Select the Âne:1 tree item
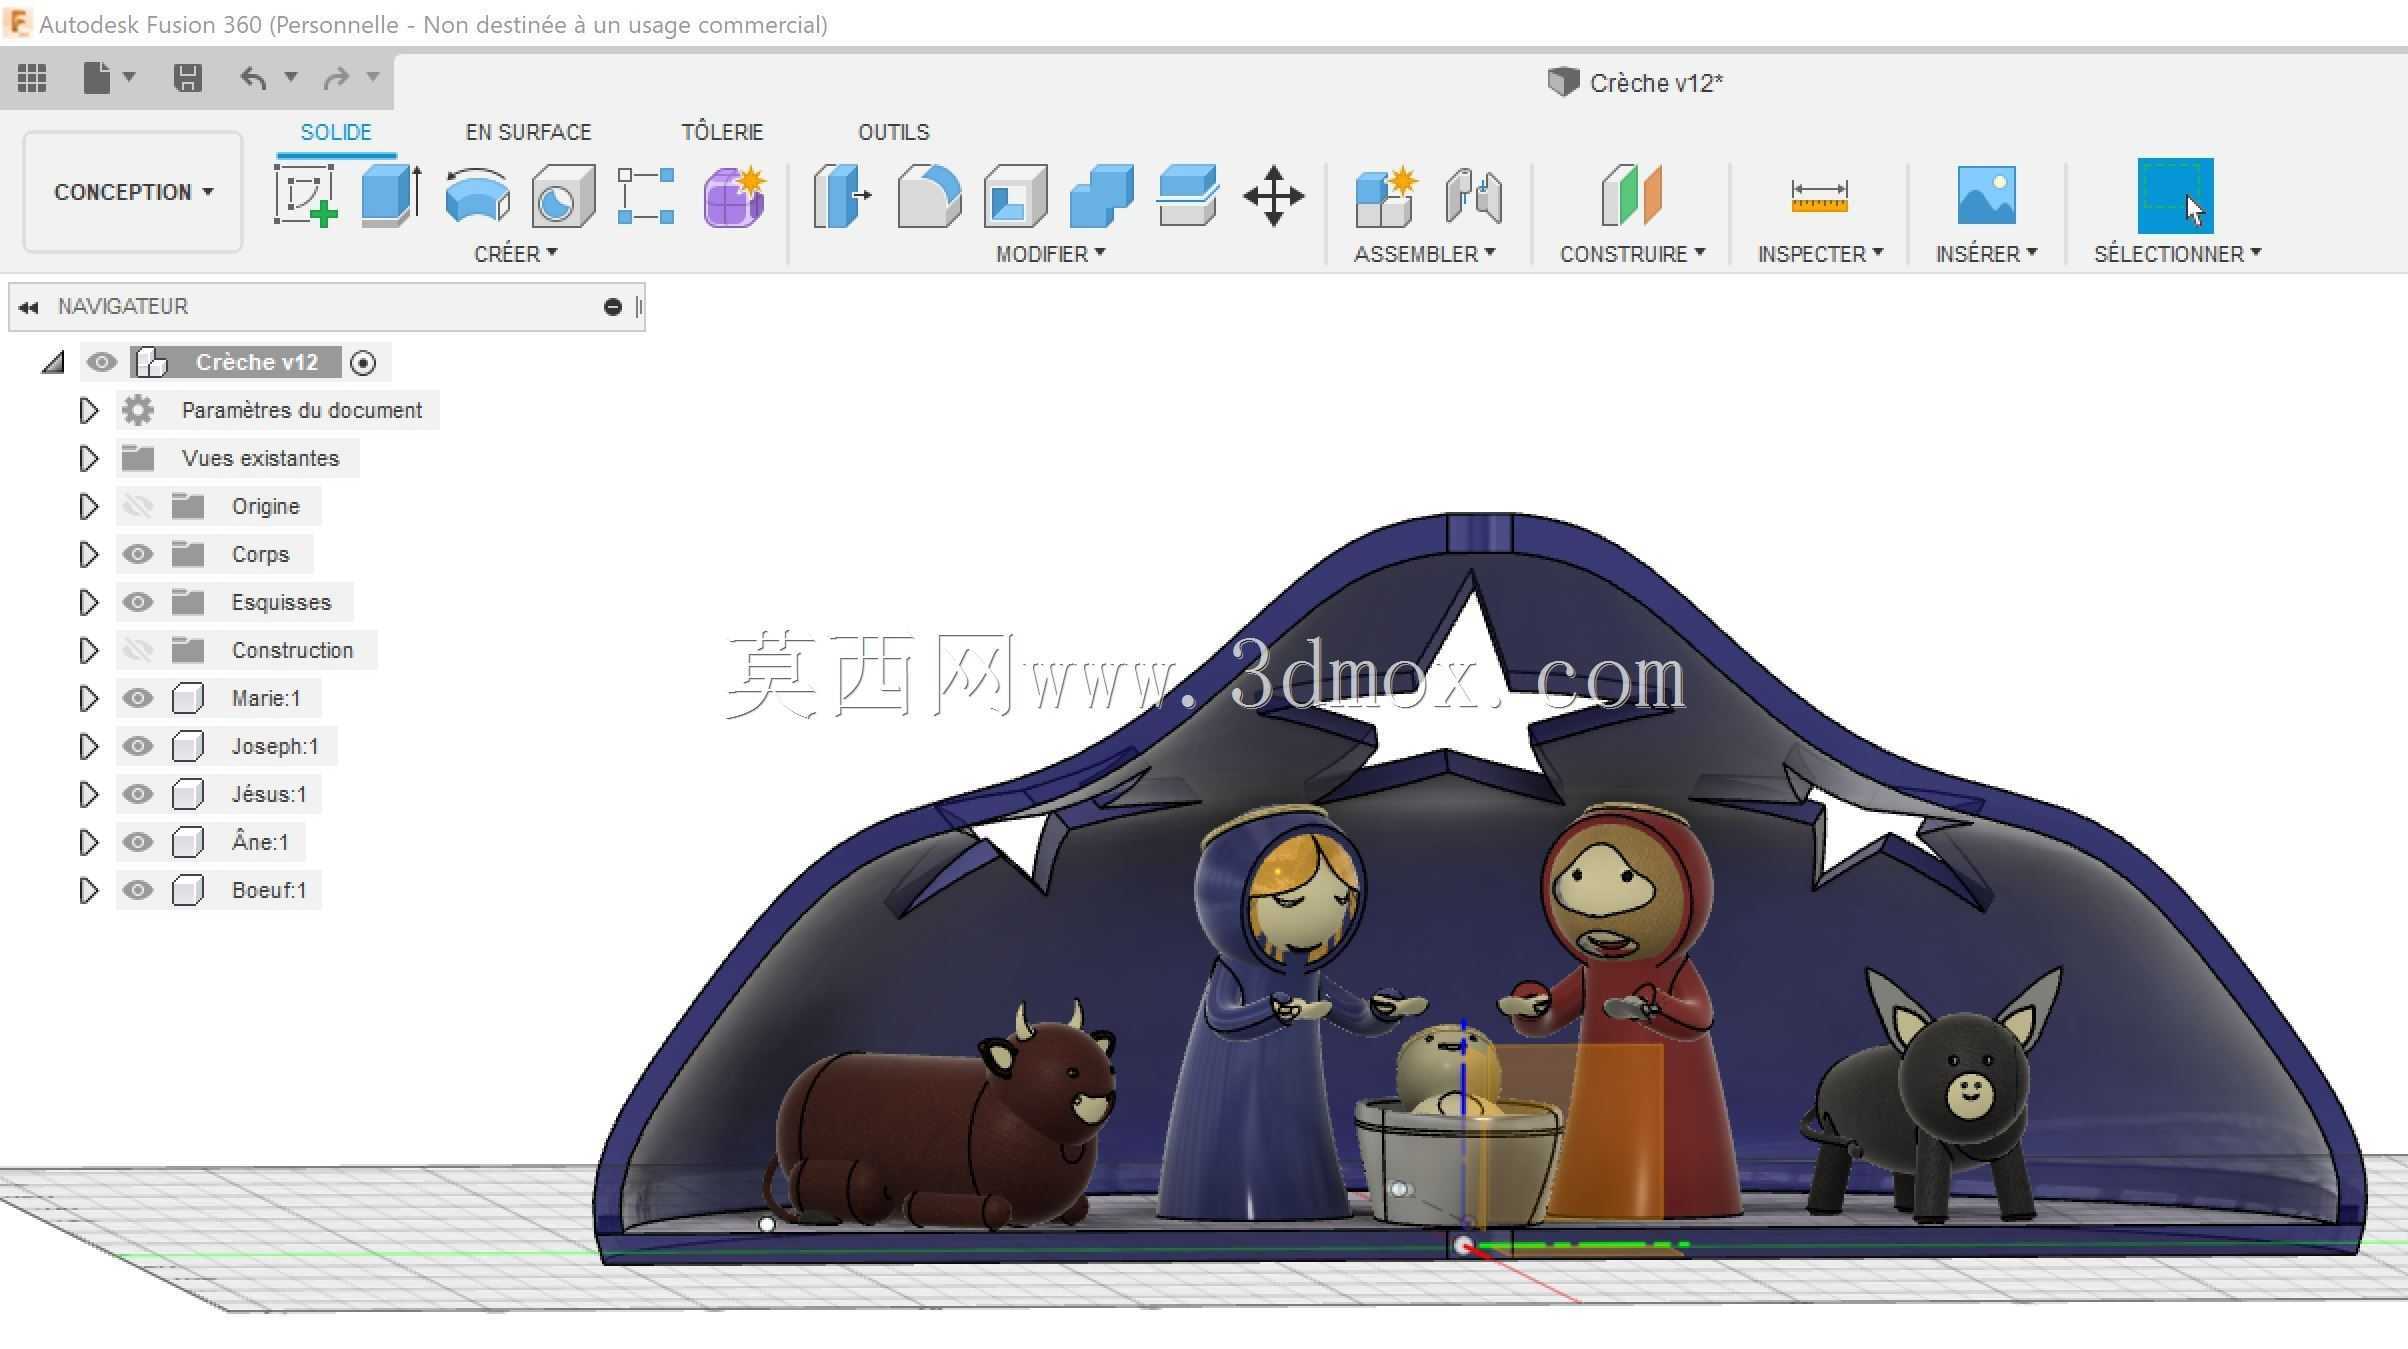Image resolution: width=2408 pixels, height=1349 pixels. (260, 842)
